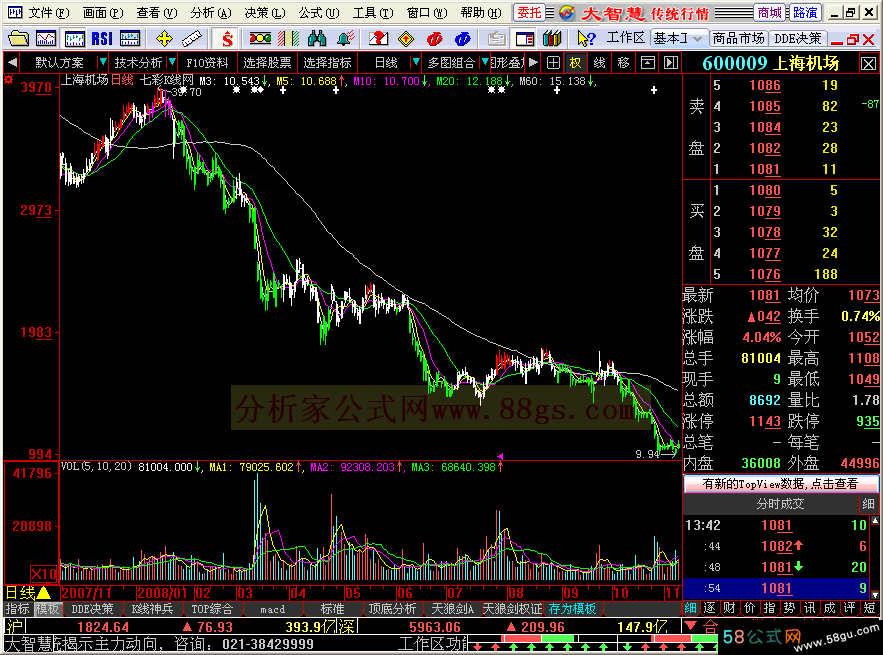
Task: Select the 顶底分析 template tab
Action: tap(392, 609)
